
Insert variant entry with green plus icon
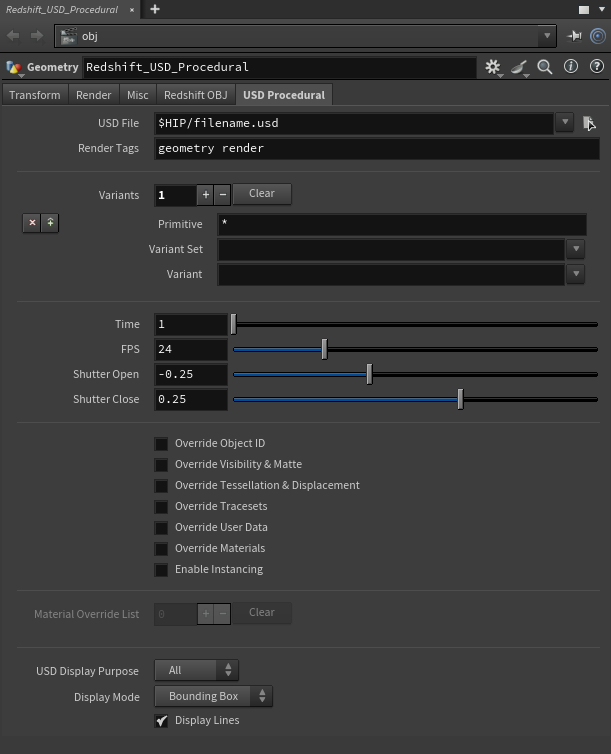click(x=50, y=223)
